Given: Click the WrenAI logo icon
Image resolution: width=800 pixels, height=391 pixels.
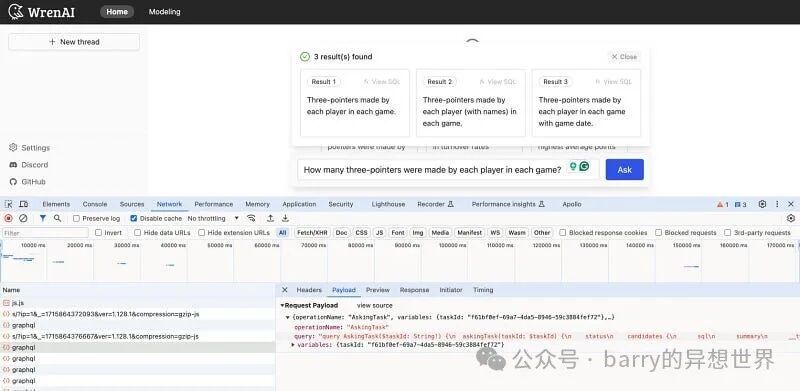Looking at the screenshot, I should pos(16,12).
